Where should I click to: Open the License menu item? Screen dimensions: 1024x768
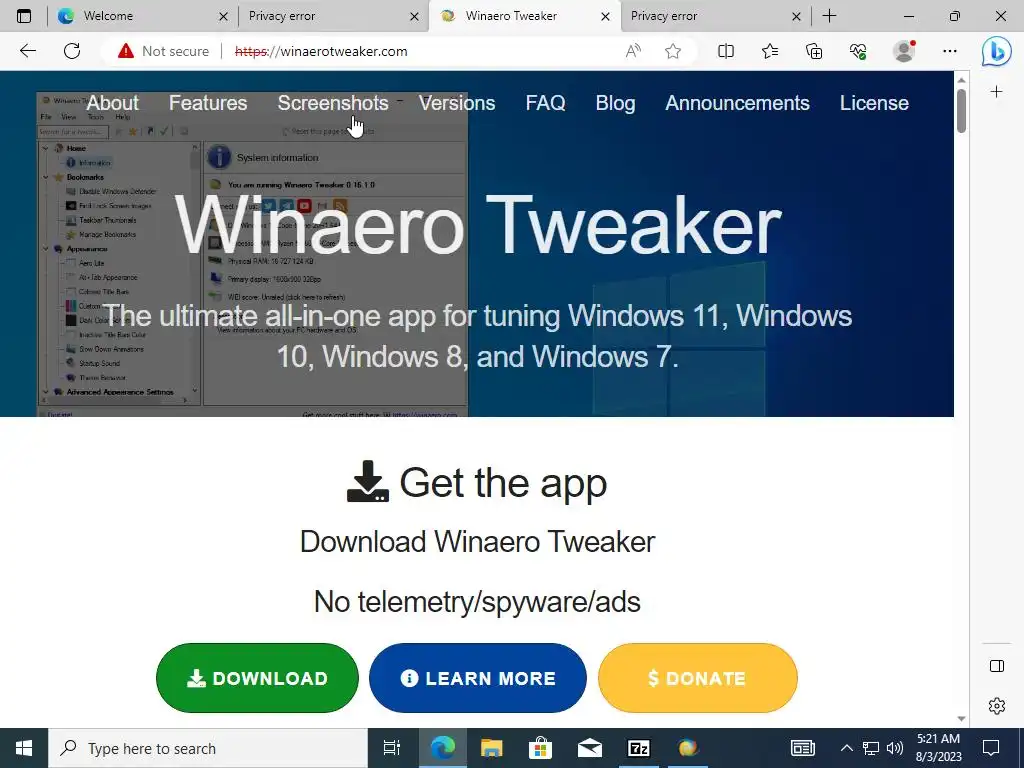tap(874, 103)
